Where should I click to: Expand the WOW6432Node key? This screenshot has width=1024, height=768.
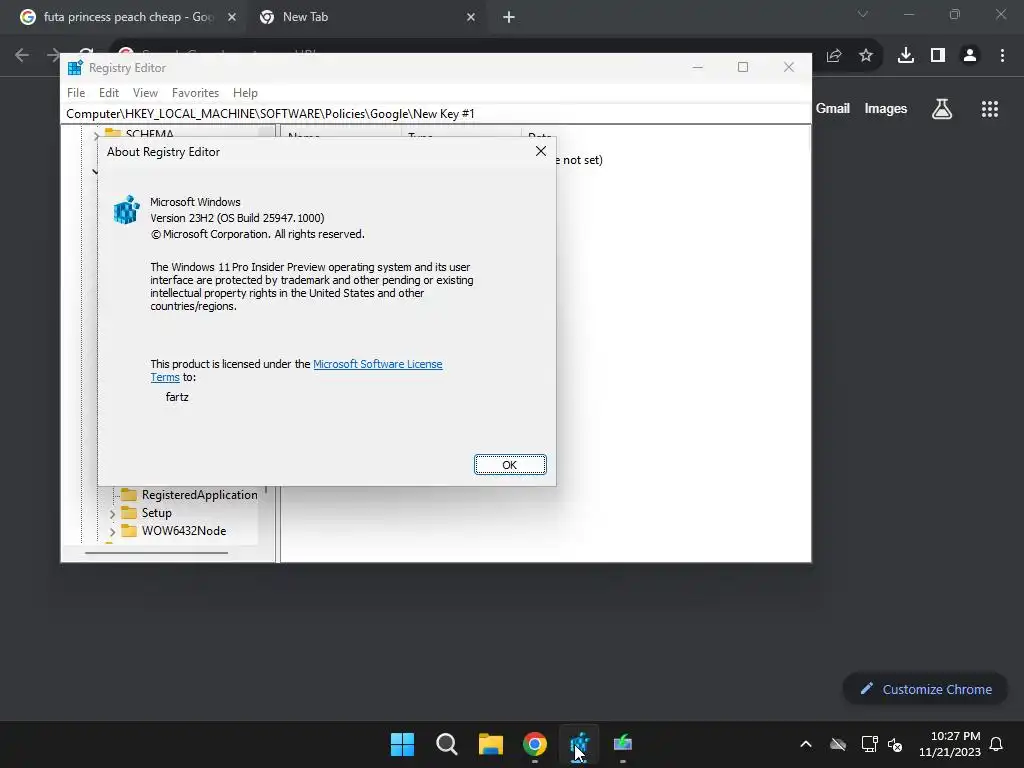[112, 532]
